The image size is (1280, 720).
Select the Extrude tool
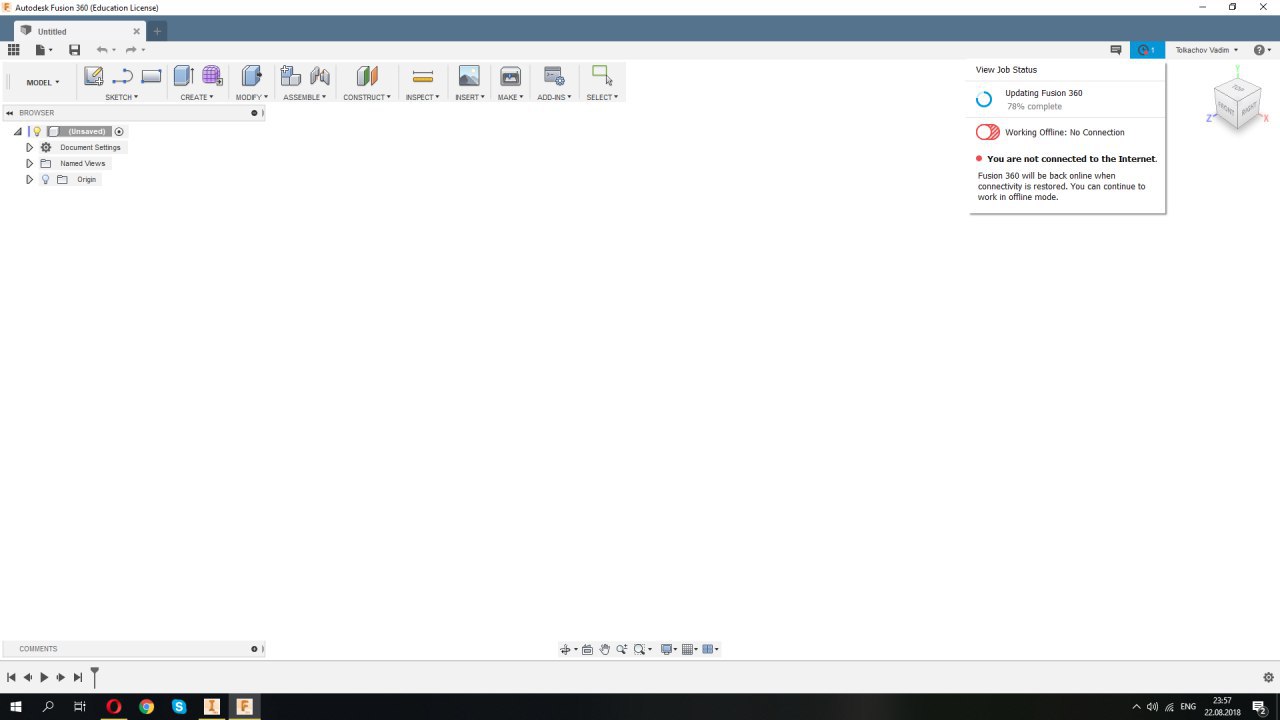coord(183,76)
